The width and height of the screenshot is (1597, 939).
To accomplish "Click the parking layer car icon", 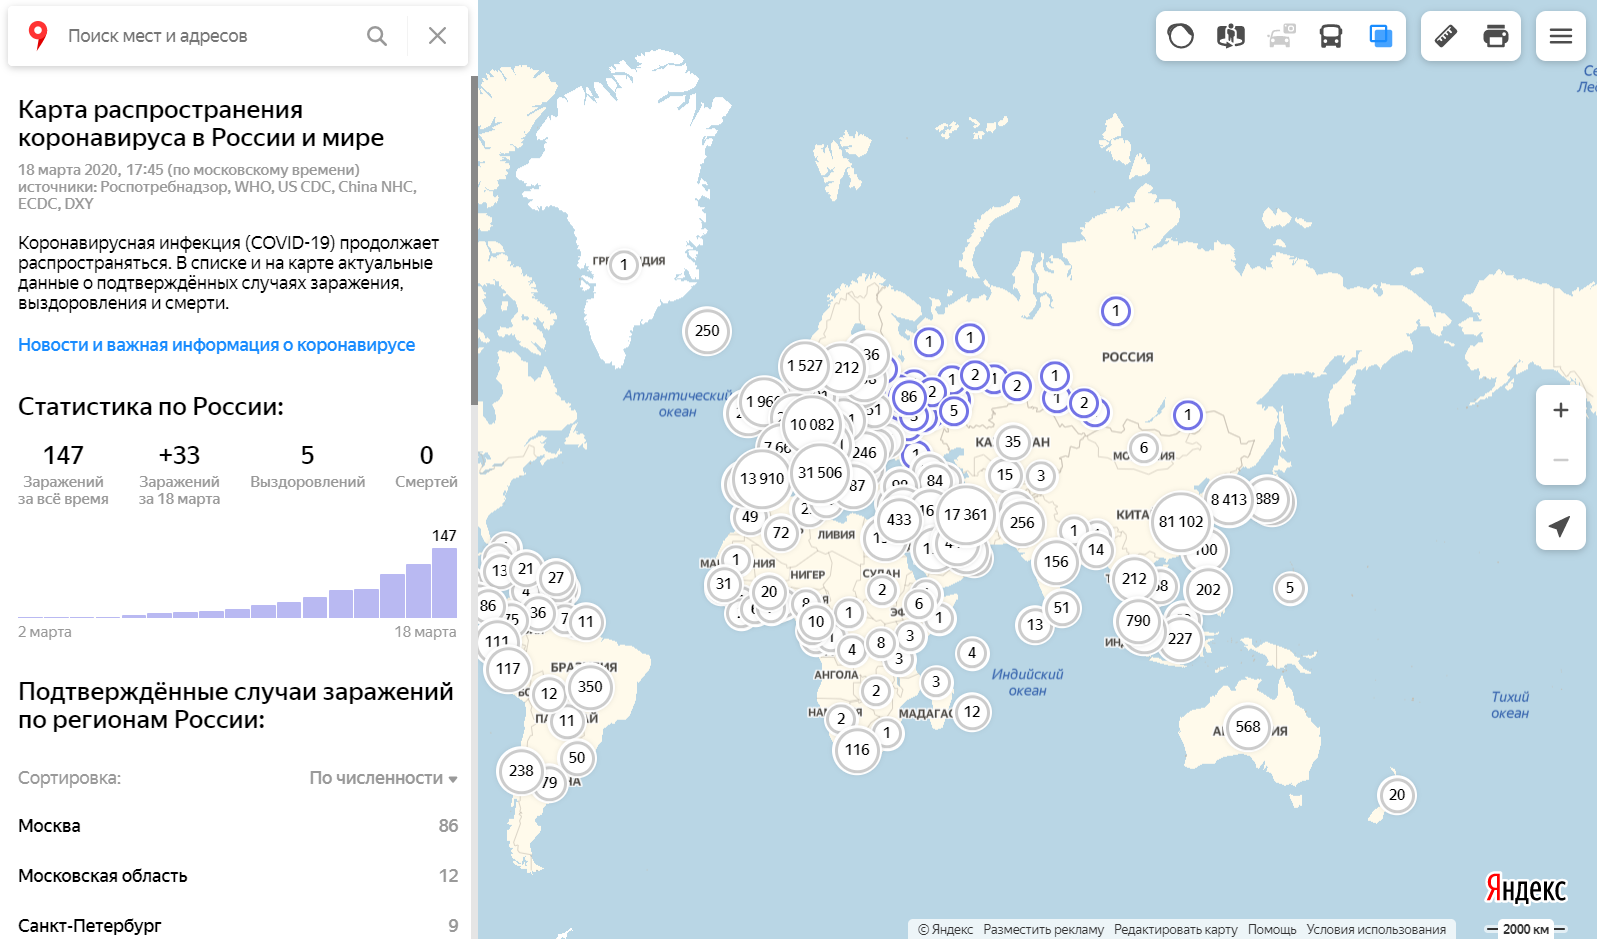I will pyautogui.click(x=1281, y=36).
